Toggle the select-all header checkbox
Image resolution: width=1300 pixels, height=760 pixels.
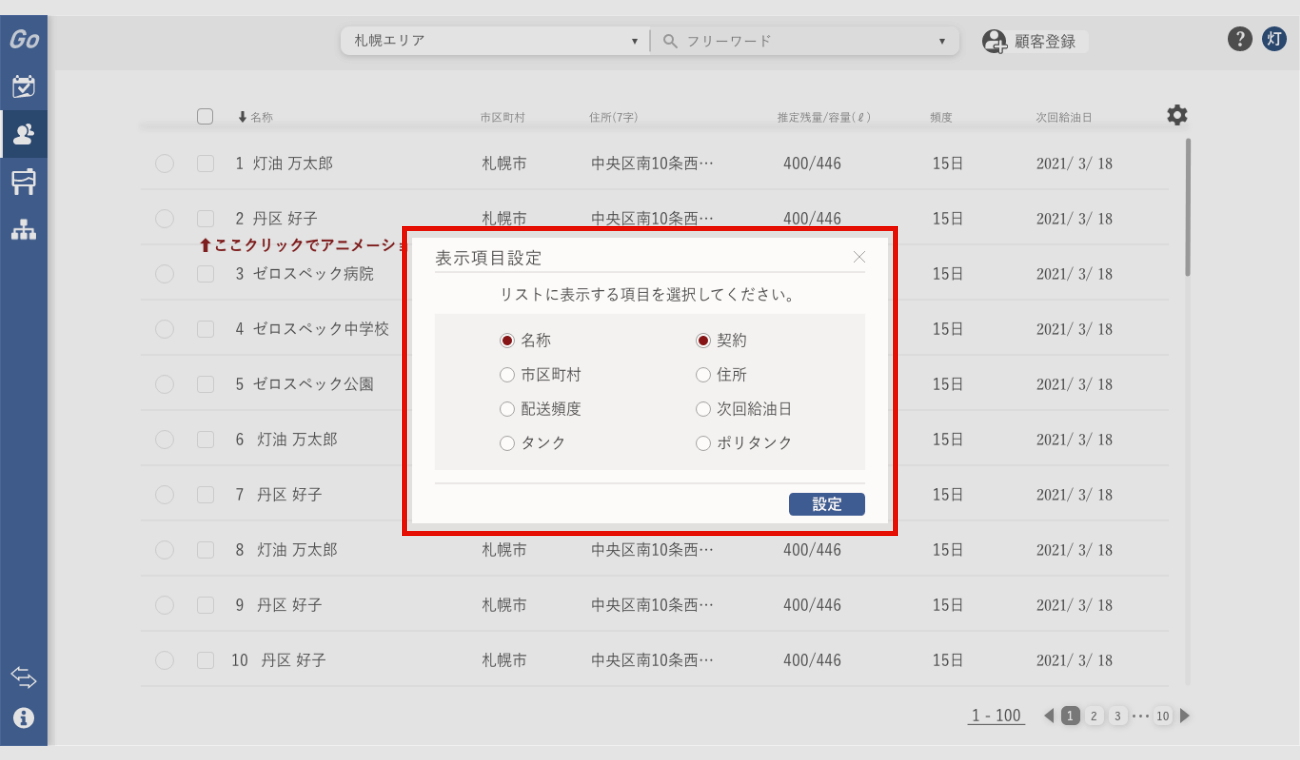[x=205, y=116]
